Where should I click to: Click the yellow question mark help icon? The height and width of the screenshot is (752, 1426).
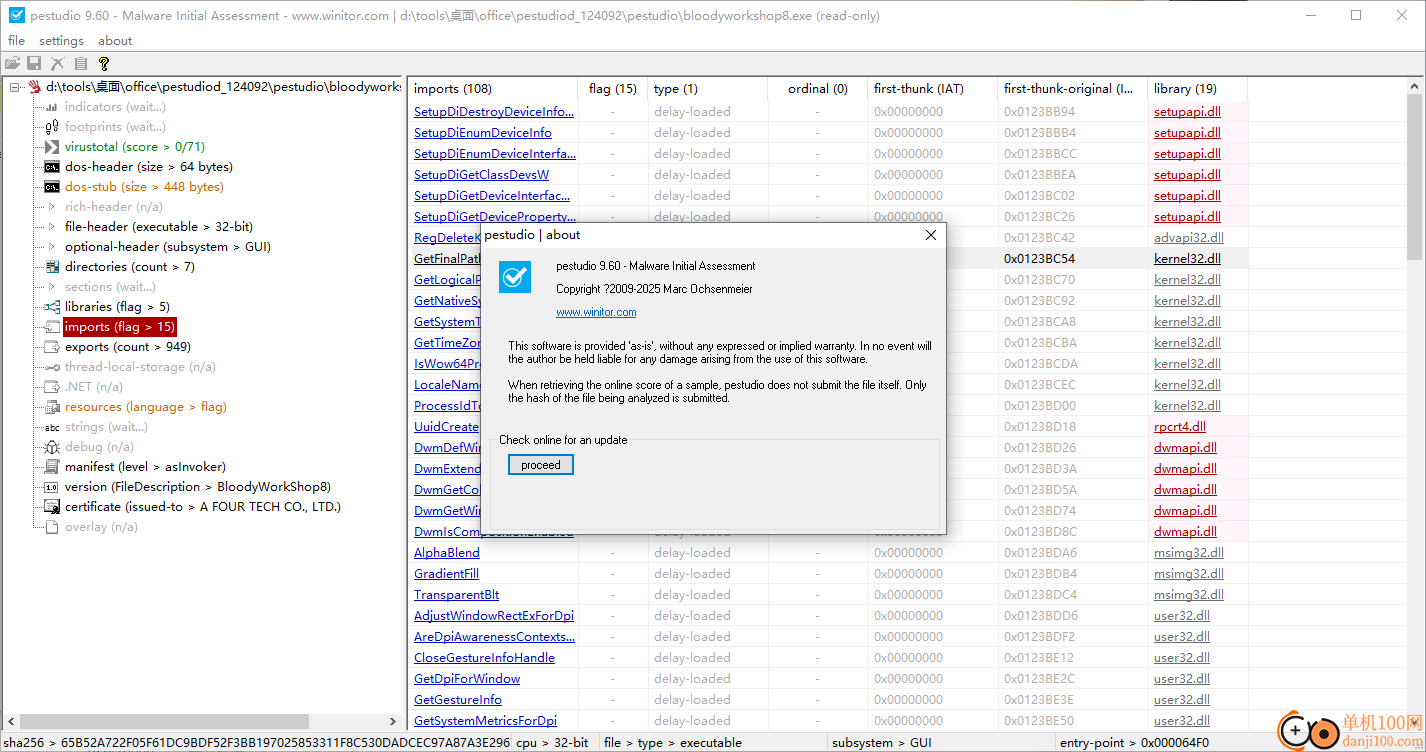pyautogui.click(x=103, y=63)
